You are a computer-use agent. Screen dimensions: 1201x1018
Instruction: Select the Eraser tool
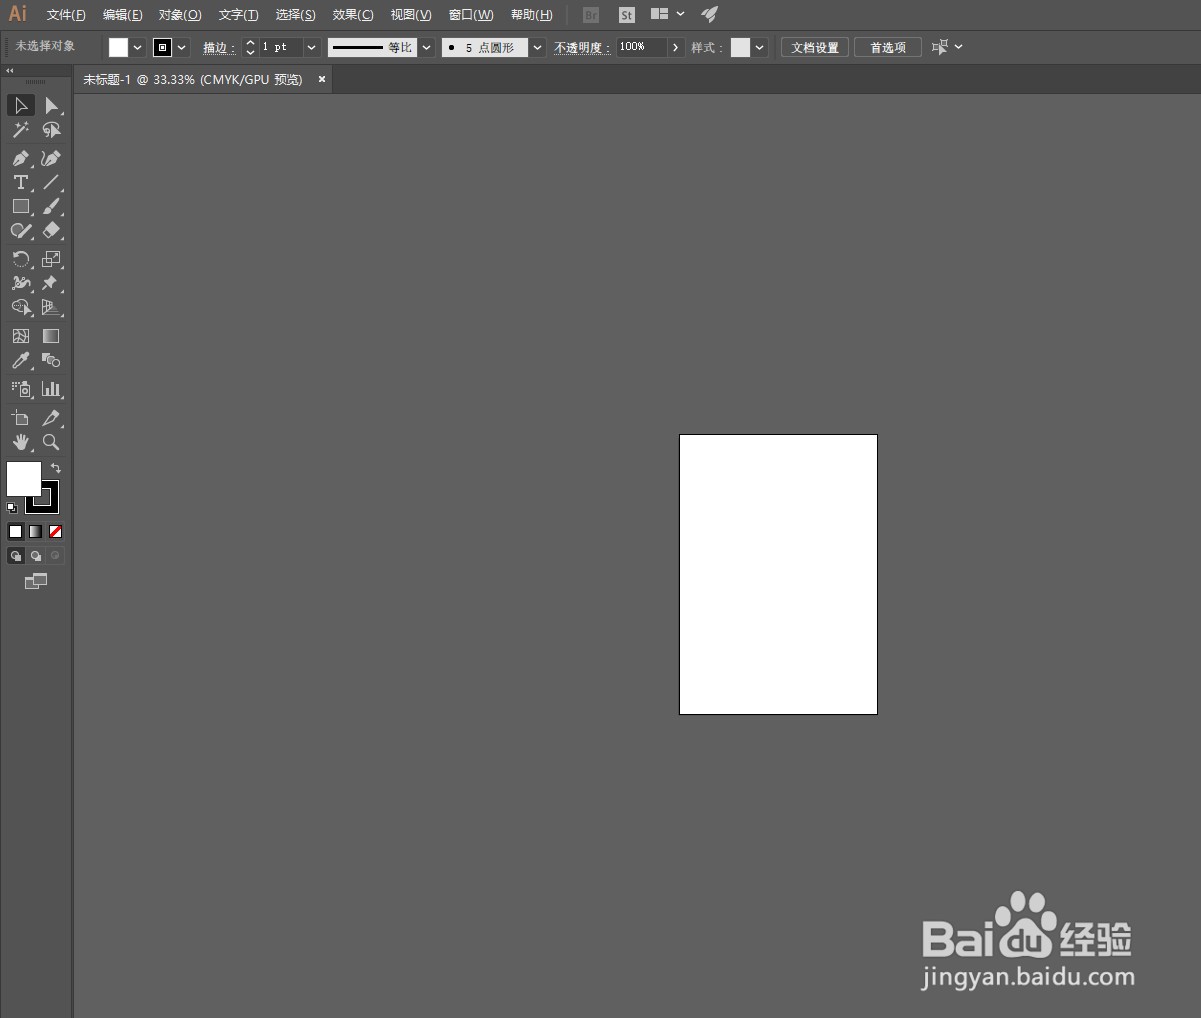click(51, 230)
